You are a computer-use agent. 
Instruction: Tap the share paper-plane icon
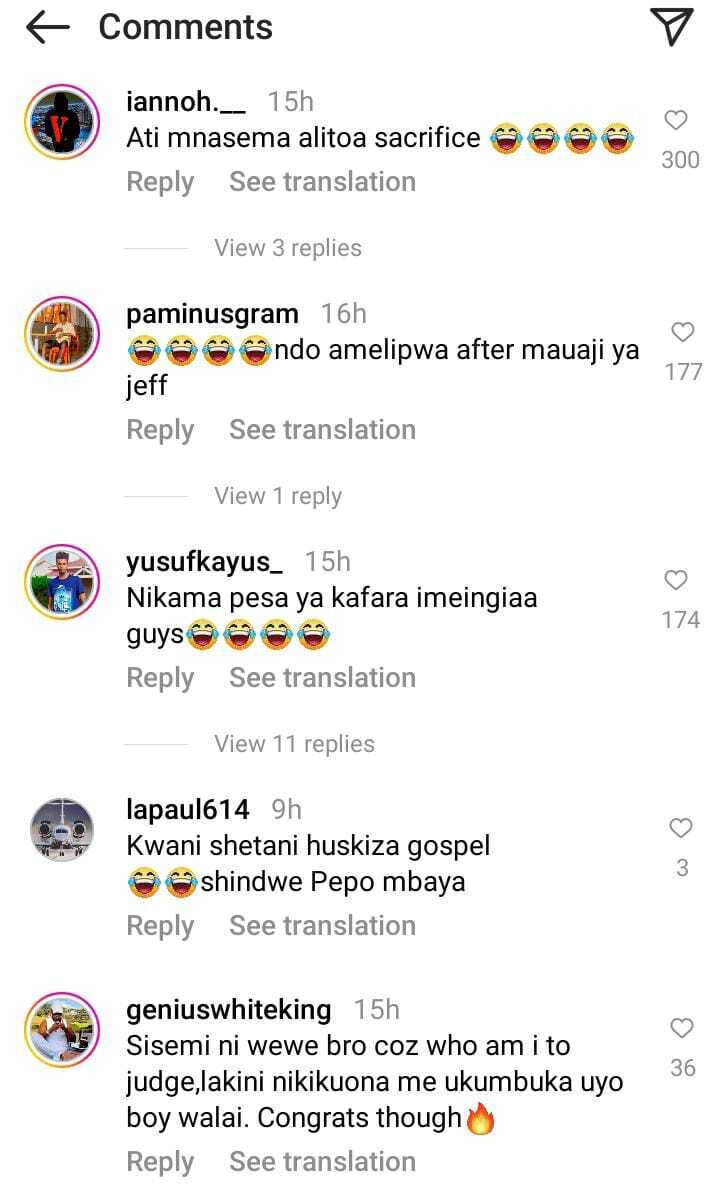click(672, 27)
